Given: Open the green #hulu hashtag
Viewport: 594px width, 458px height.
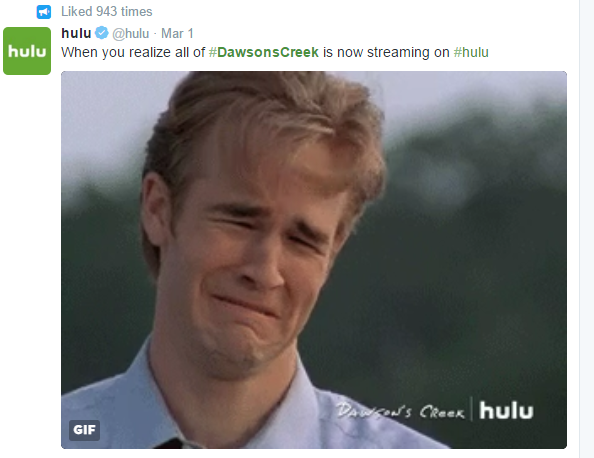Looking at the screenshot, I should coord(471,52).
